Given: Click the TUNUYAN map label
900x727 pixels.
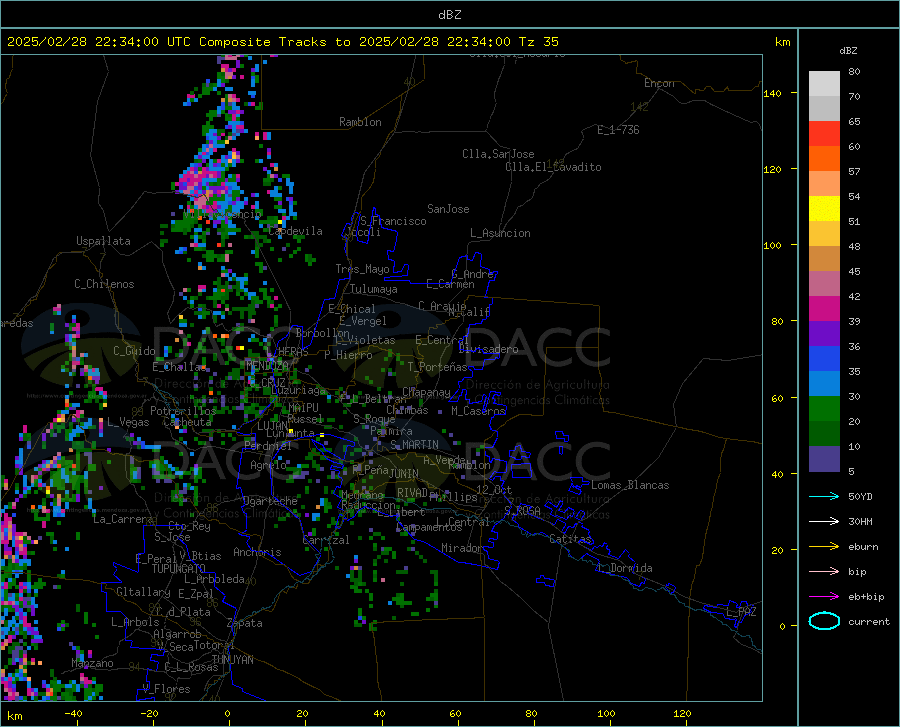Looking at the screenshot, I should (x=232, y=660).
